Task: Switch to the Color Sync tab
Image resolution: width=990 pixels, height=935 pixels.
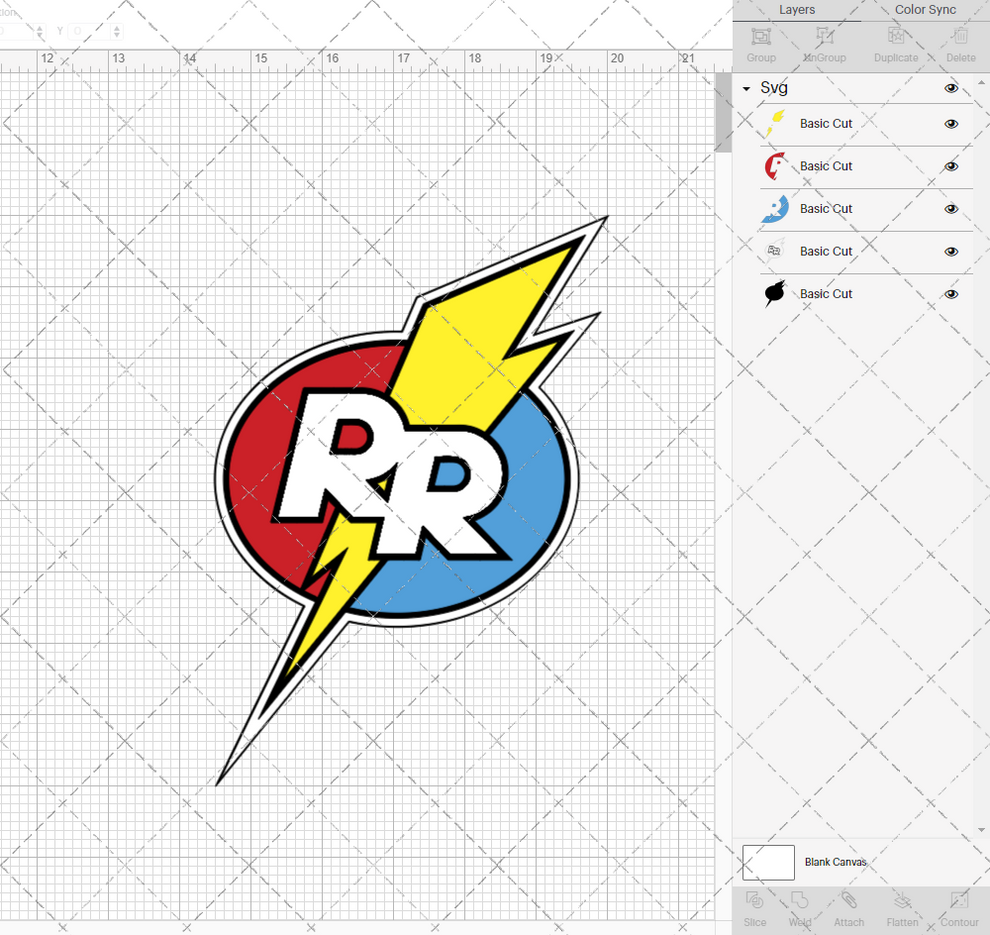Action: tap(924, 10)
